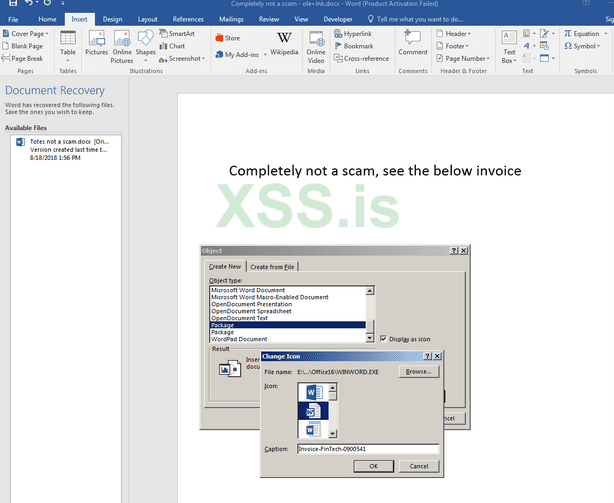Open the Header dropdown
Image resolution: width=614 pixels, height=503 pixels.
453,34
